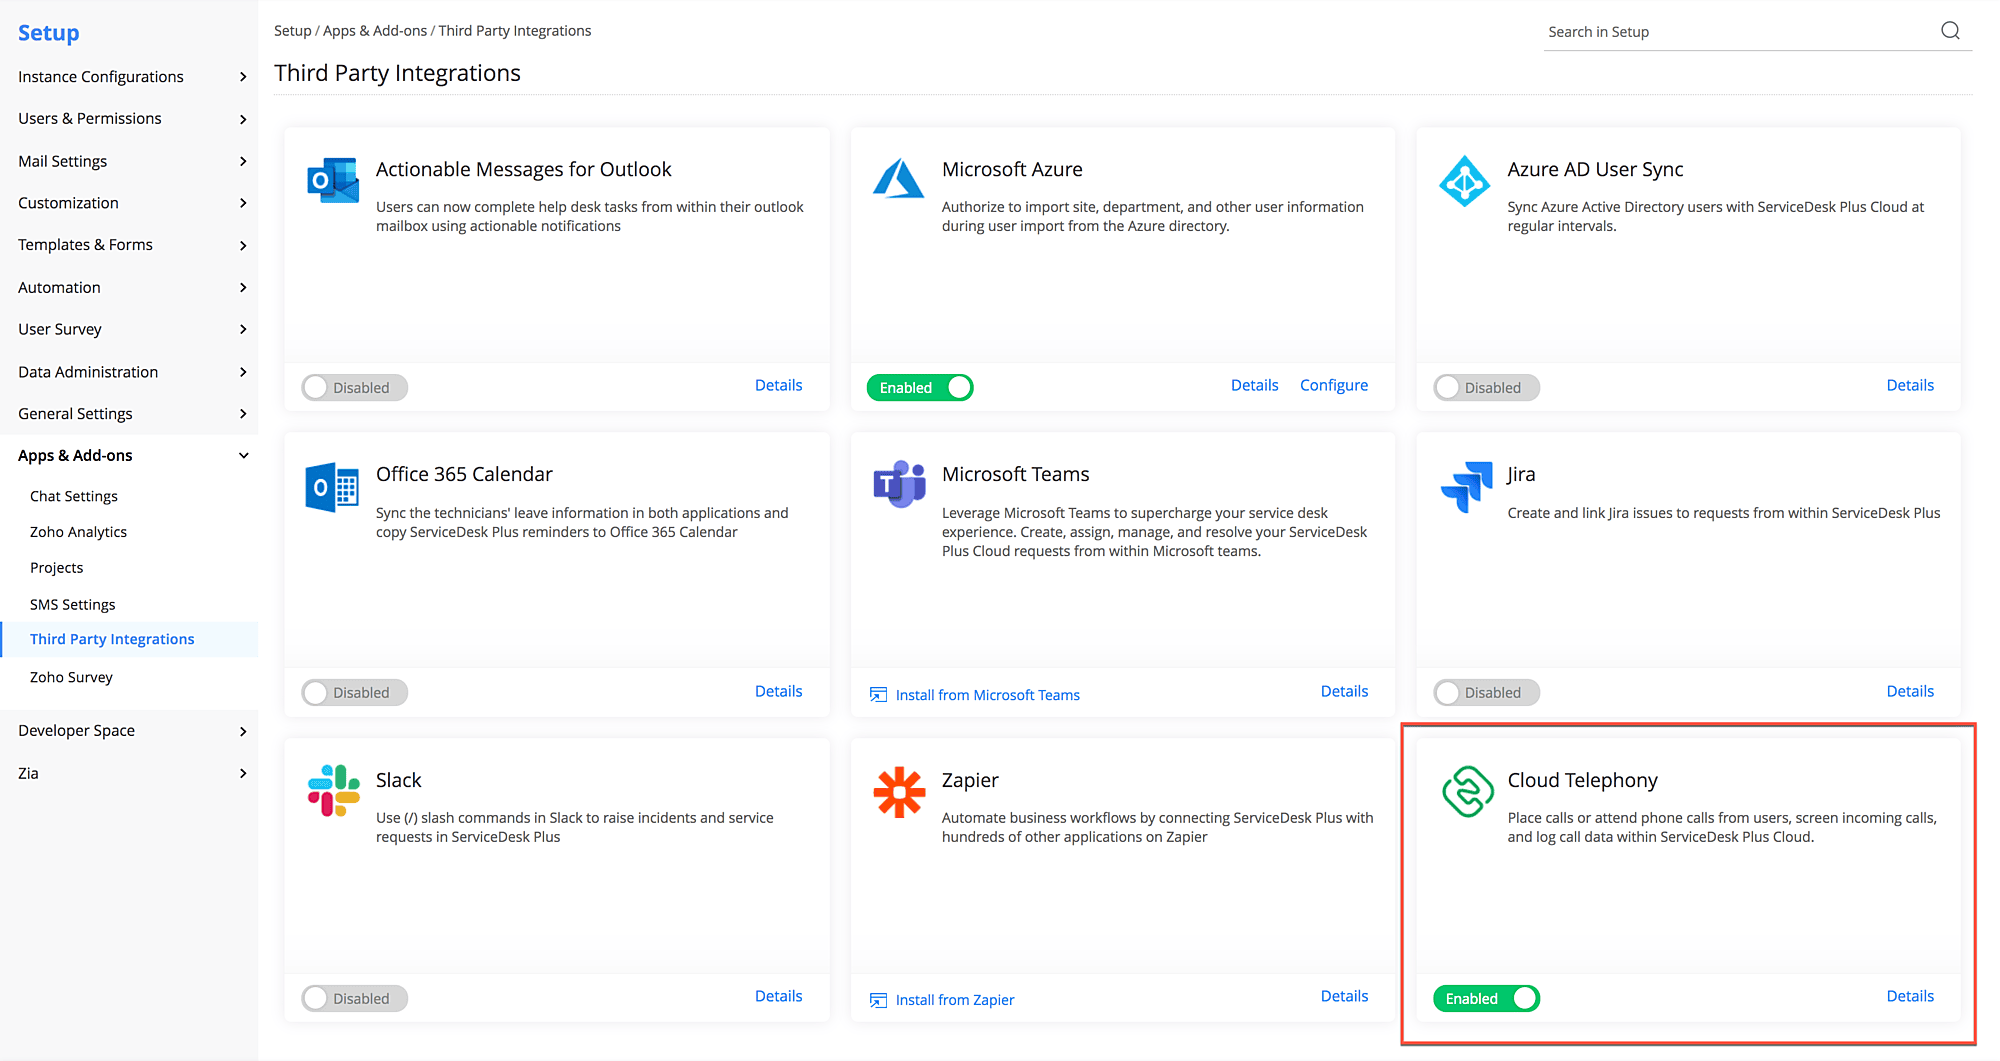Click the Zapier logo icon
The image size is (2000, 1061).
899,792
